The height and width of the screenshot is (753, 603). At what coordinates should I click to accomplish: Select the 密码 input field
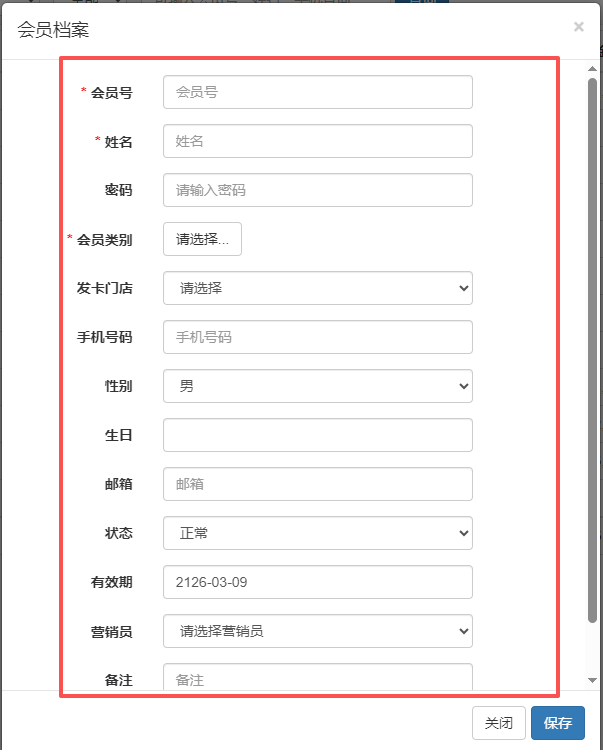(318, 190)
